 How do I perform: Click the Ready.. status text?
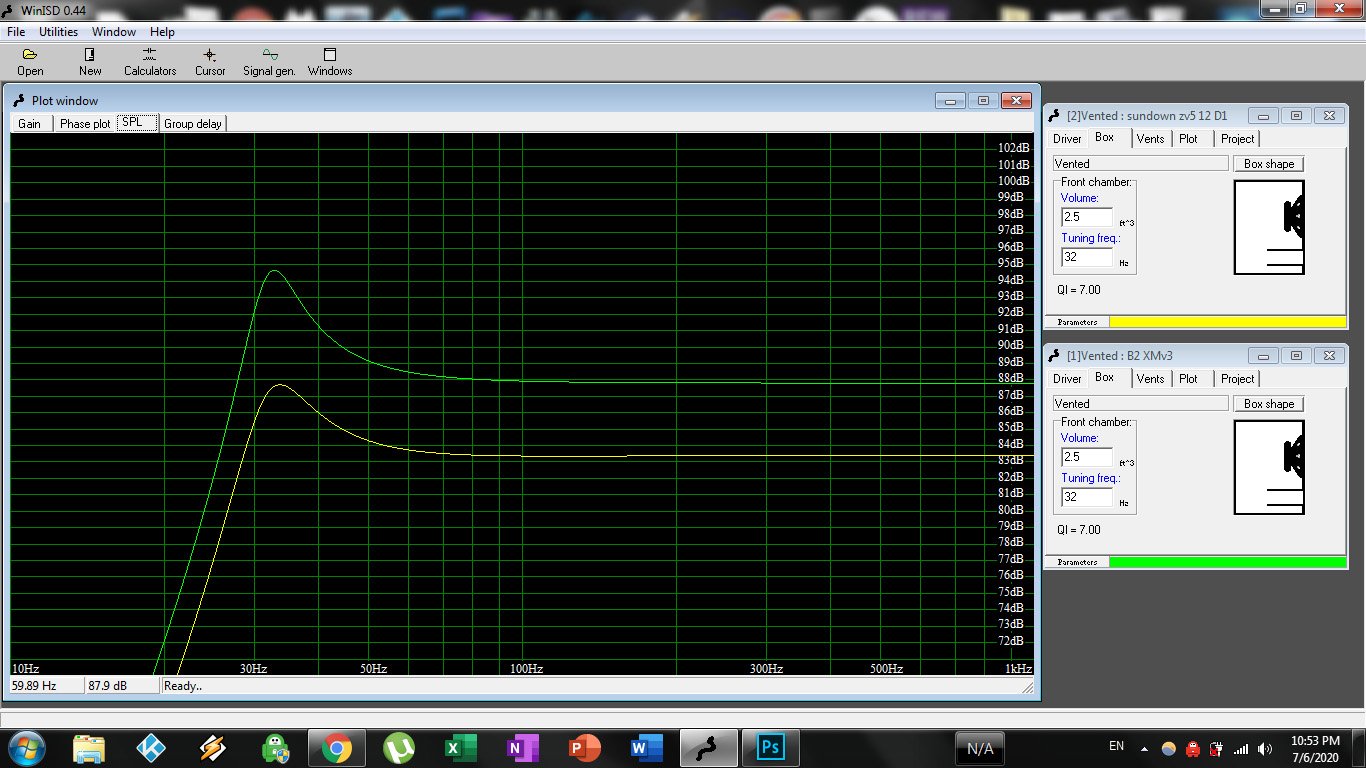click(x=183, y=686)
